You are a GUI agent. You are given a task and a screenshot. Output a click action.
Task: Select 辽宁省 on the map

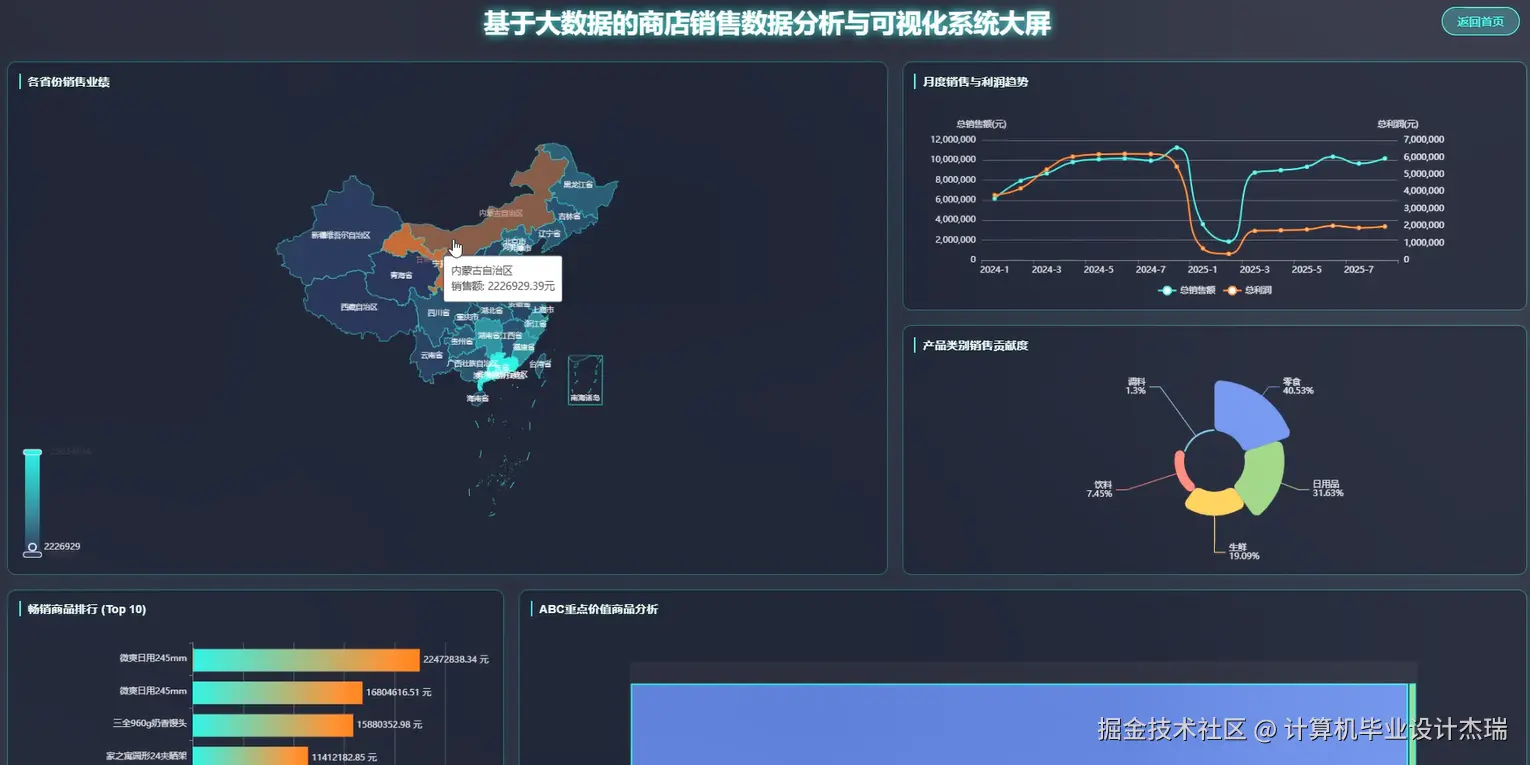click(x=549, y=233)
